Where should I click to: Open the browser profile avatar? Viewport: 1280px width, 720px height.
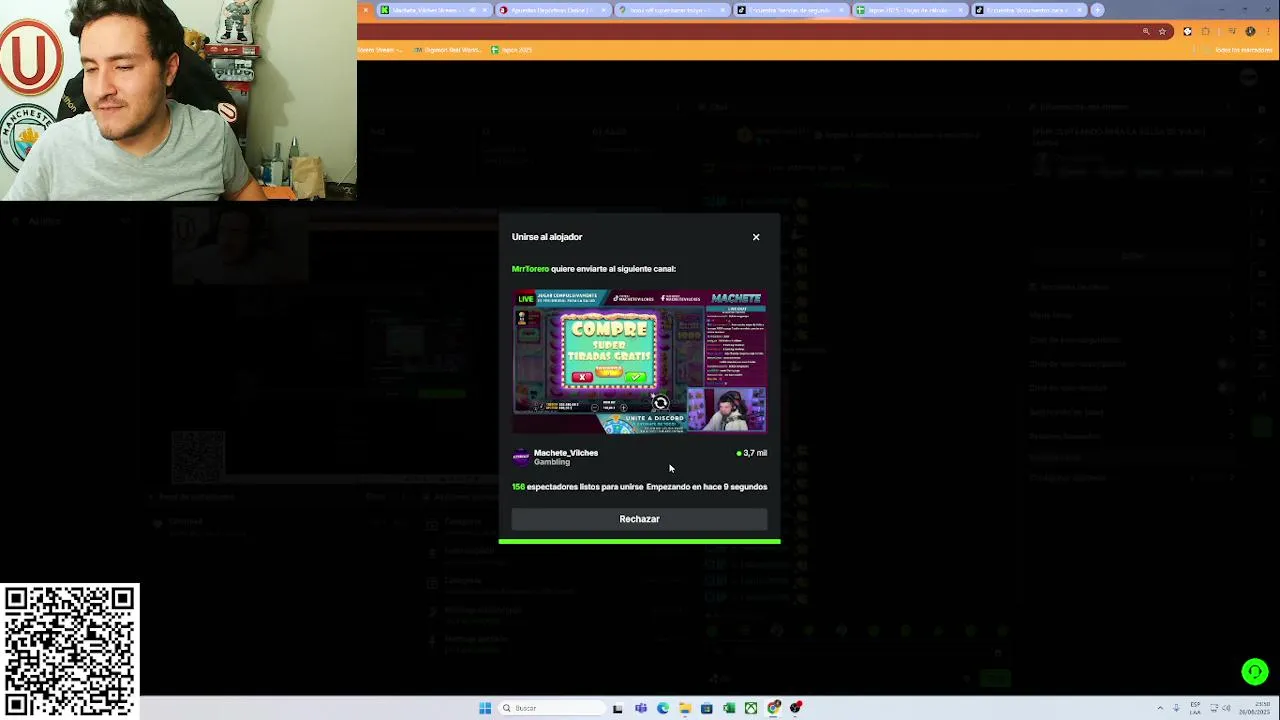coord(1250,32)
